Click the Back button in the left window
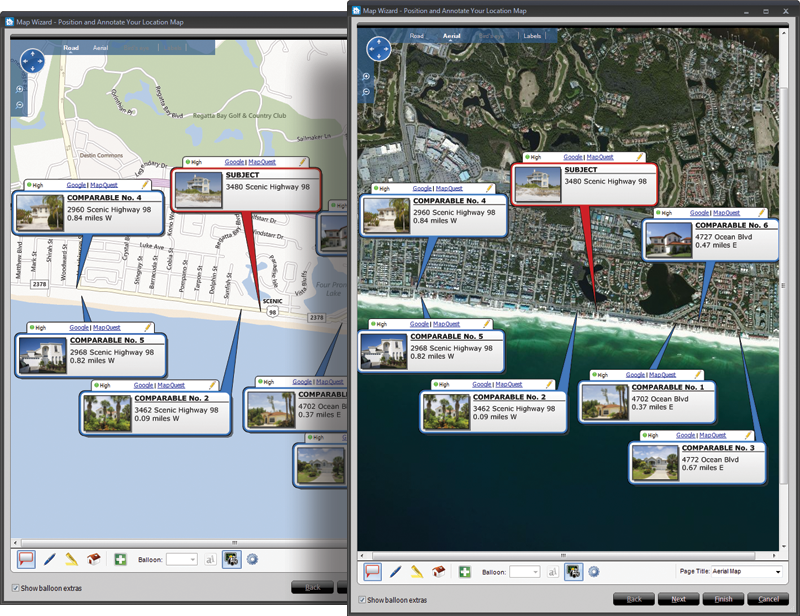 coord(313,587)
